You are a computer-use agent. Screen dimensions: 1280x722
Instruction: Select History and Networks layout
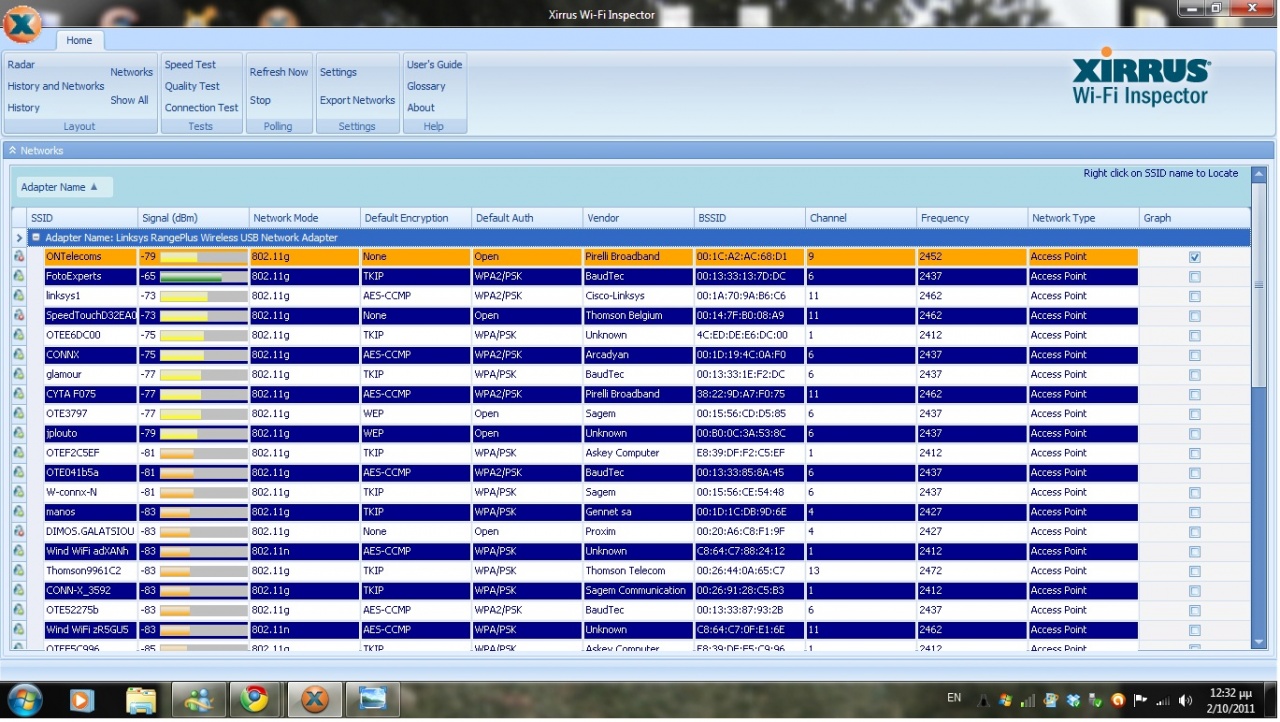pos(56,86)
